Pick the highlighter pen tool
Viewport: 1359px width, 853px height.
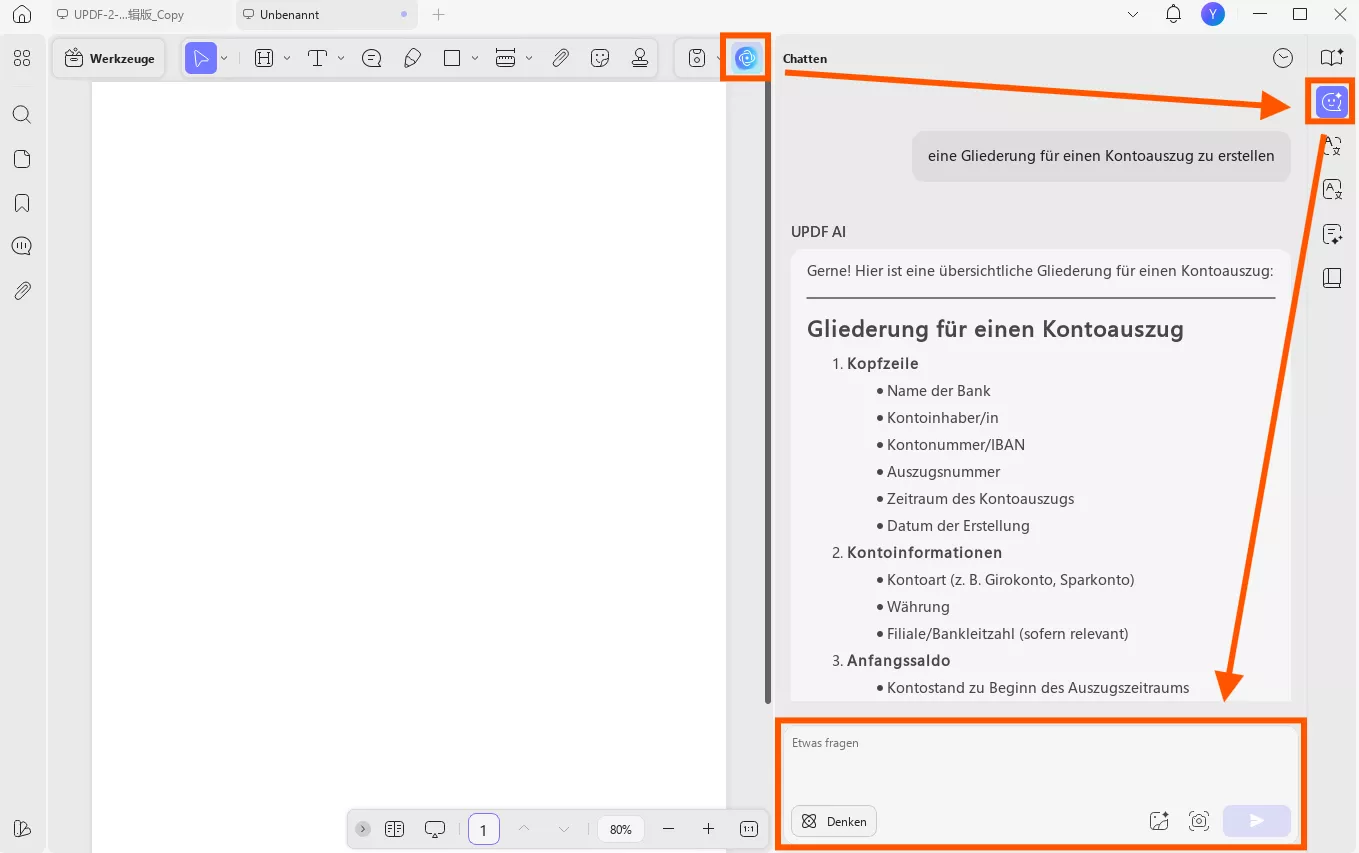pos(412,58)
